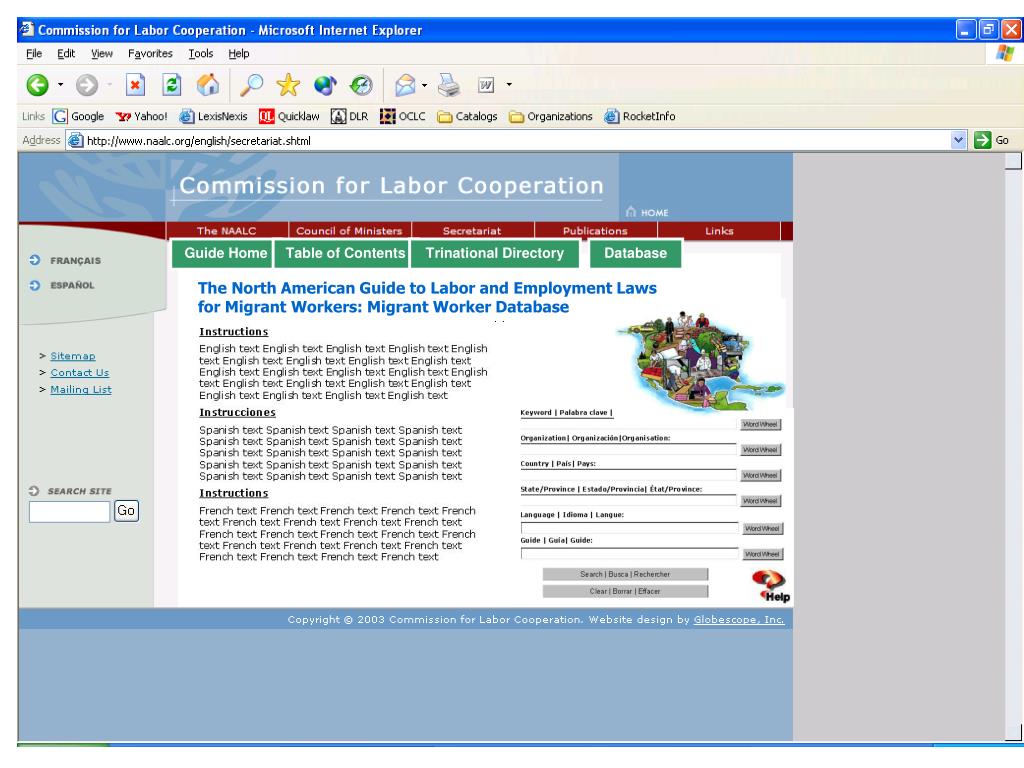Open the Catalogs folder in Links bar
1024x768 pixels.
point(468,116)
